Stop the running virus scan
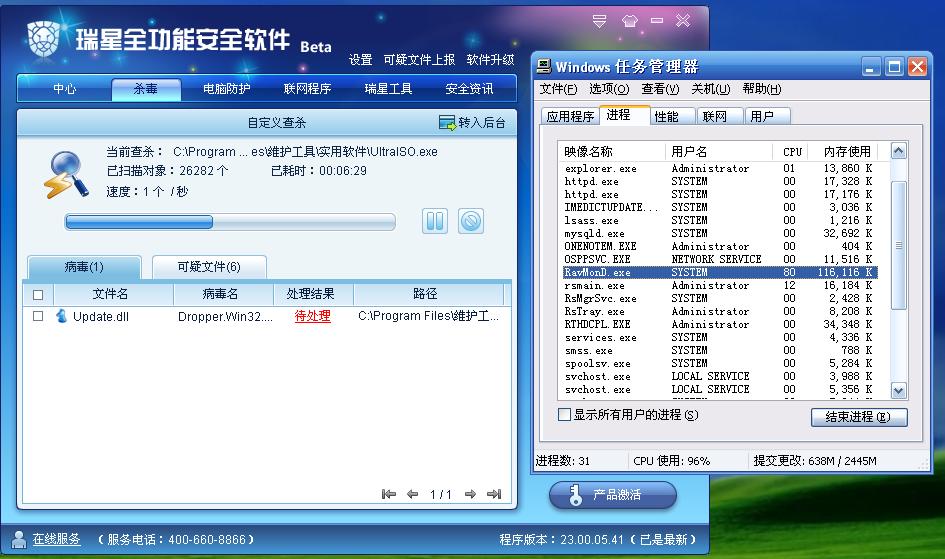Viewport: 945px width, 559px height. 471,221
